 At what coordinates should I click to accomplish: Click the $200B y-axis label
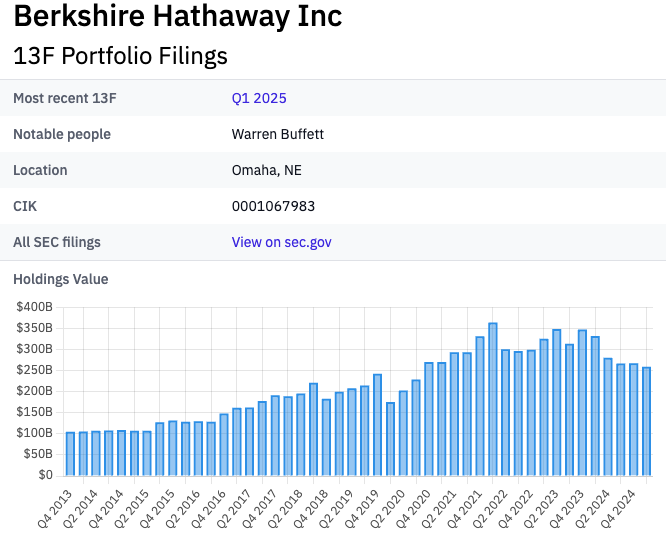34,391
